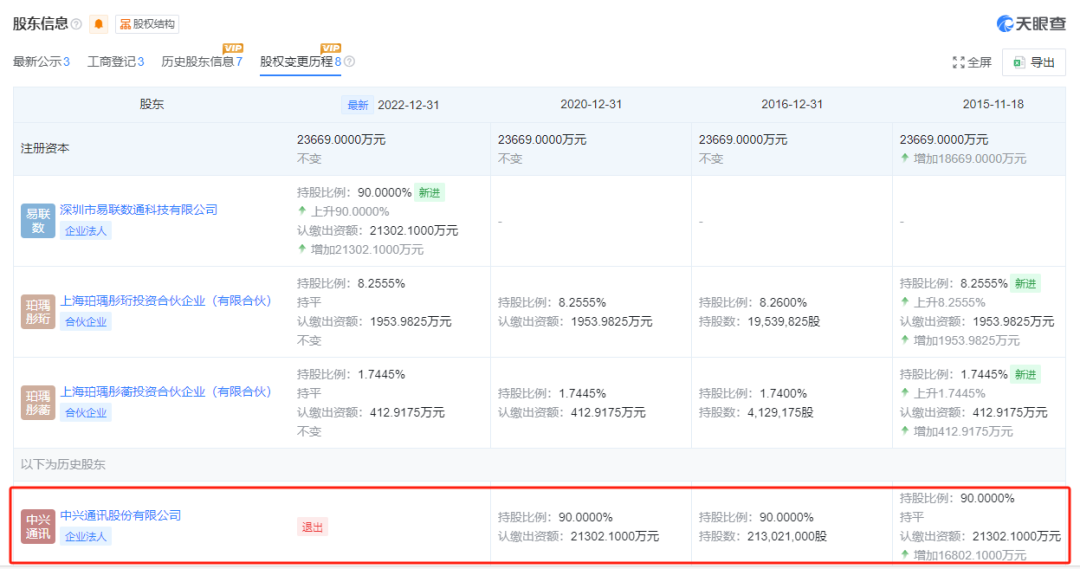Open the 历史股东信息 tab

202,62
